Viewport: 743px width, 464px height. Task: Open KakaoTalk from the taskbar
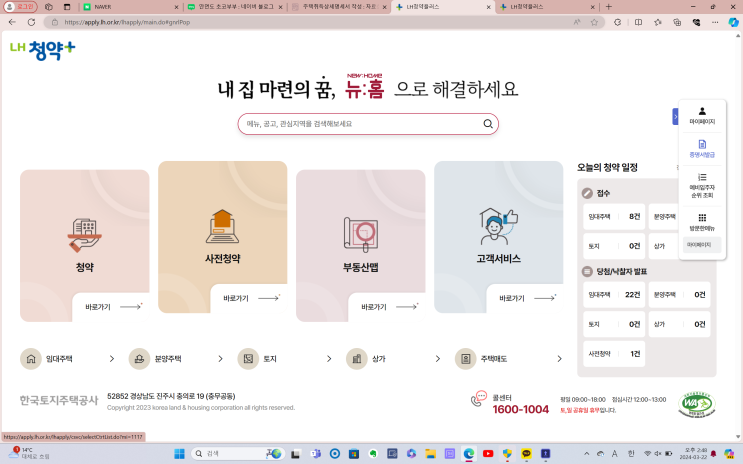(x=526, y=454)
